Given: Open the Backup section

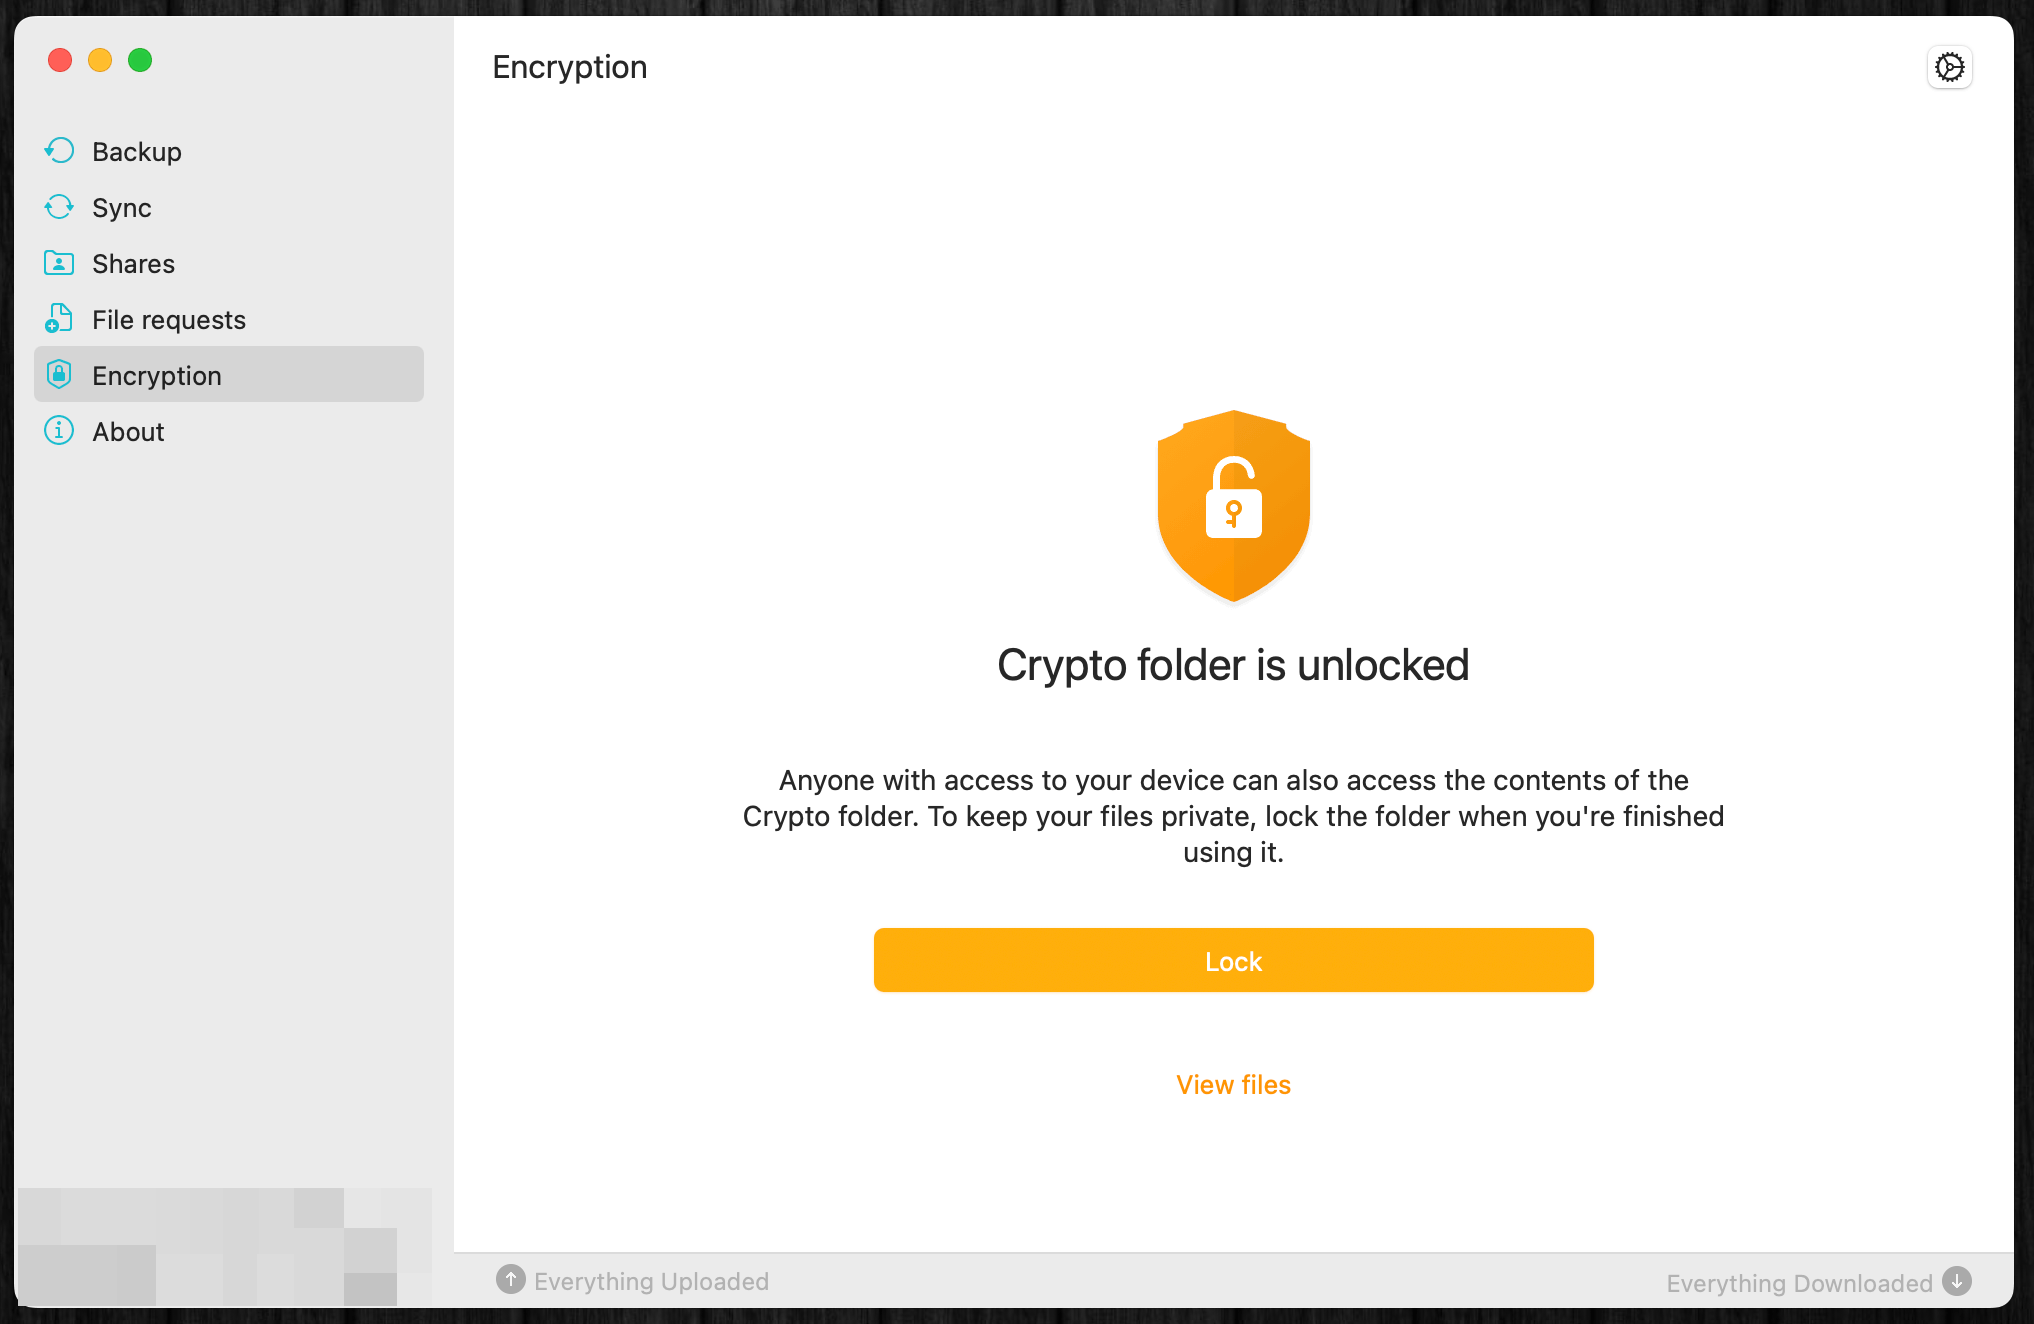Looking at the screenshot, I should [137, 152].
